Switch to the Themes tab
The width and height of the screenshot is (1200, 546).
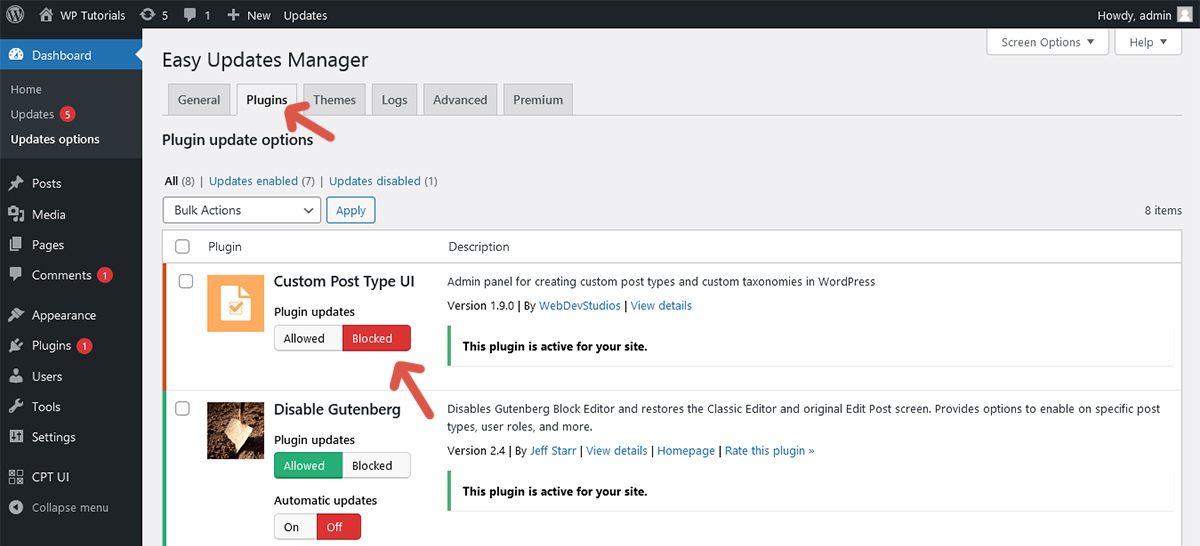pos(334,100)
